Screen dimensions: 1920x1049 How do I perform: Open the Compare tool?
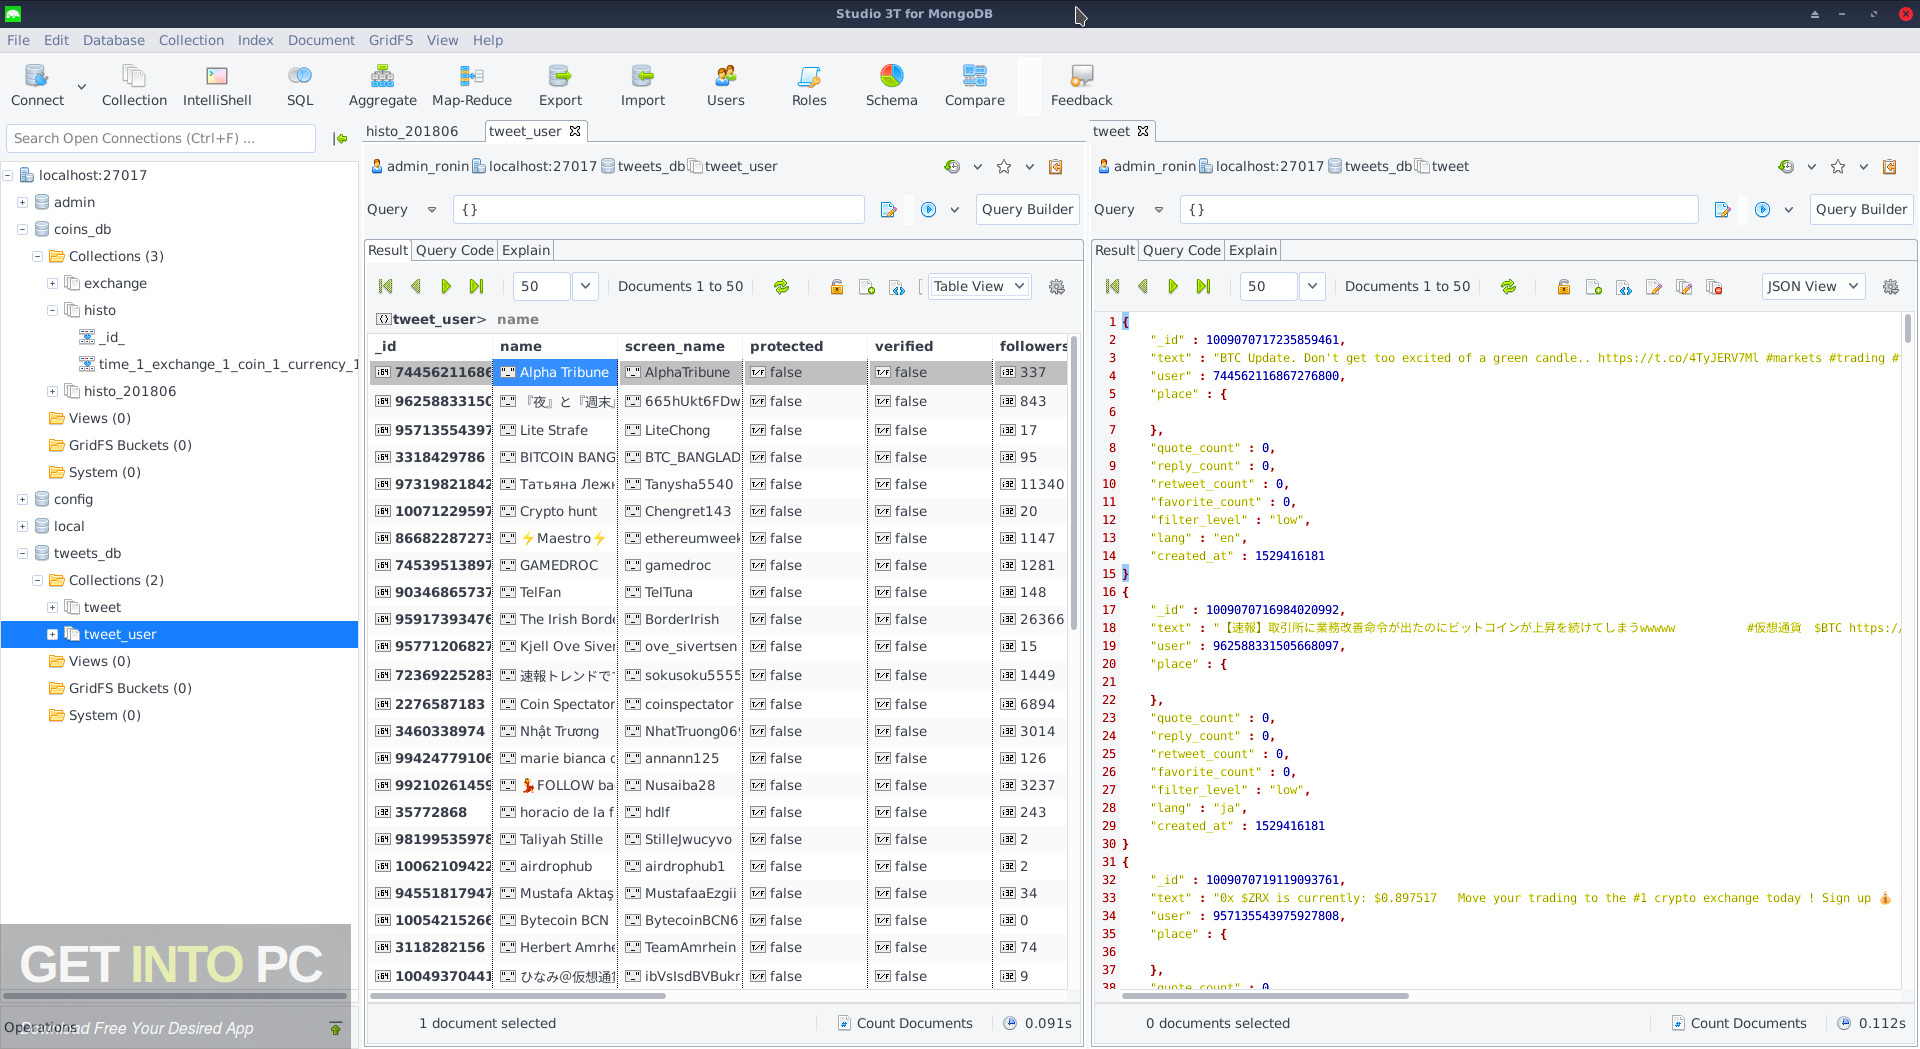(974, 85)
